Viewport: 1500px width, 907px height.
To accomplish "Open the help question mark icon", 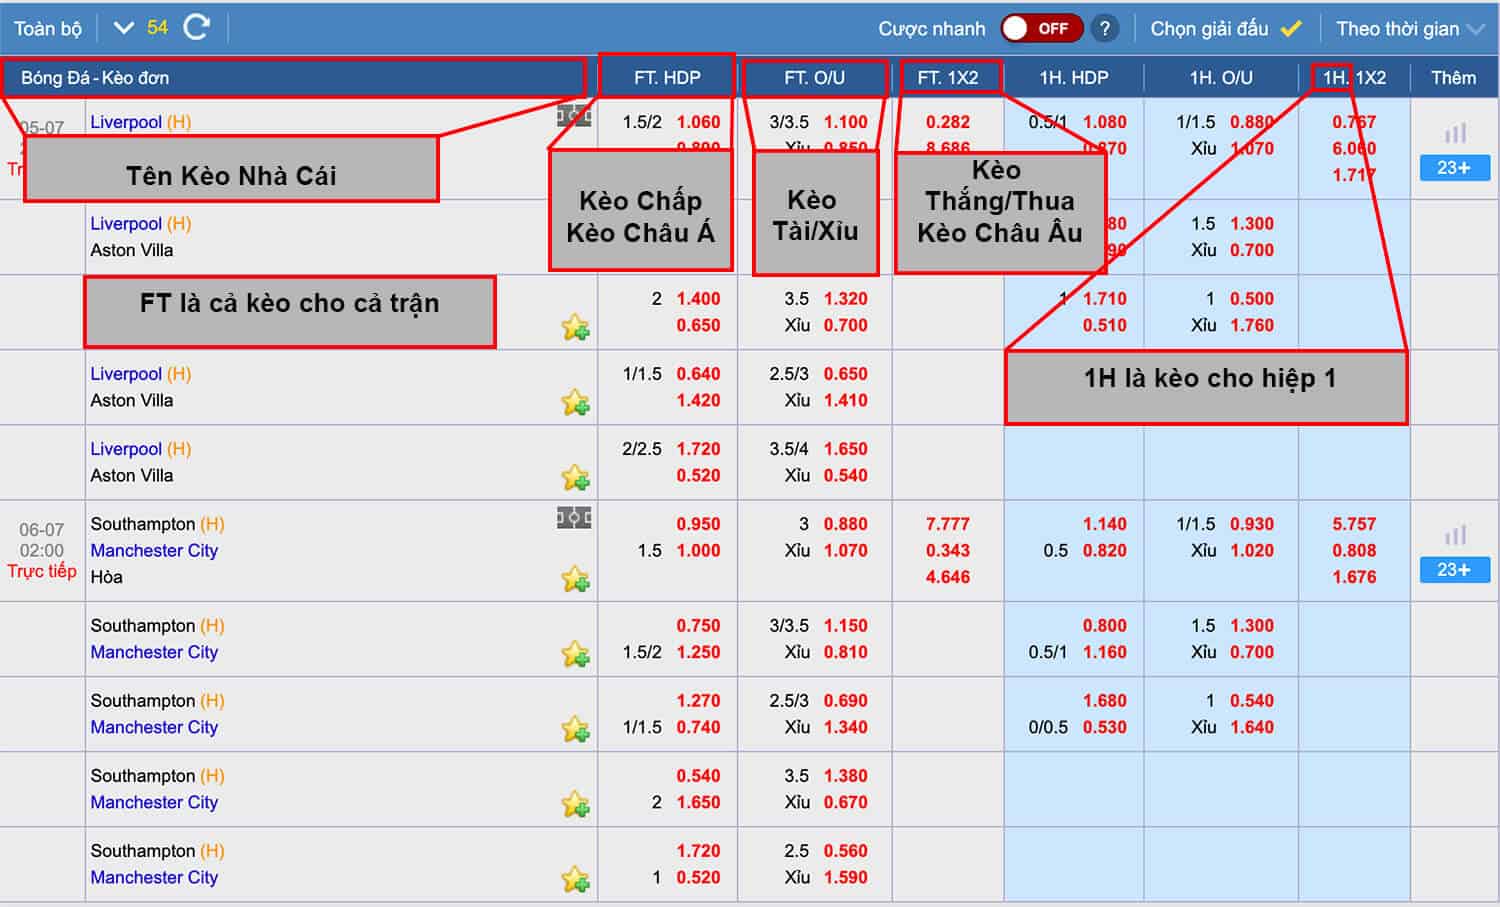I will (x=1105, y=28).
